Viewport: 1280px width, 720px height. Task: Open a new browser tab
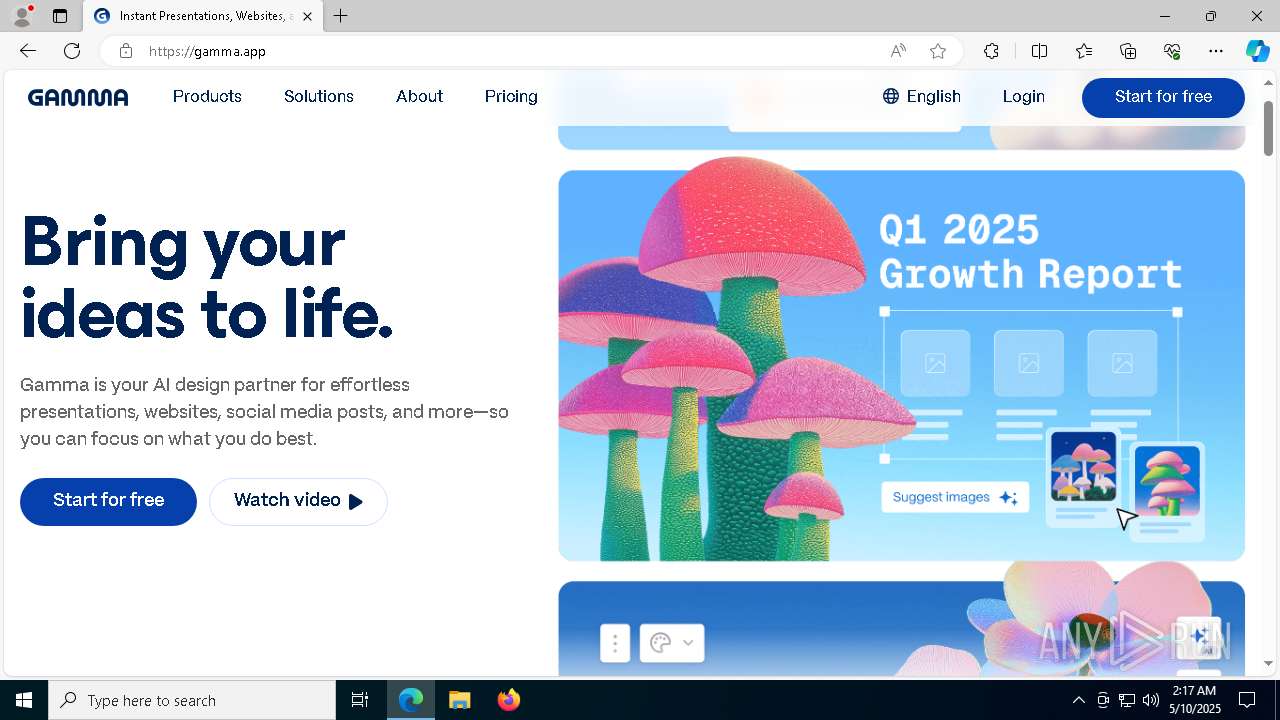pos(341,16)
